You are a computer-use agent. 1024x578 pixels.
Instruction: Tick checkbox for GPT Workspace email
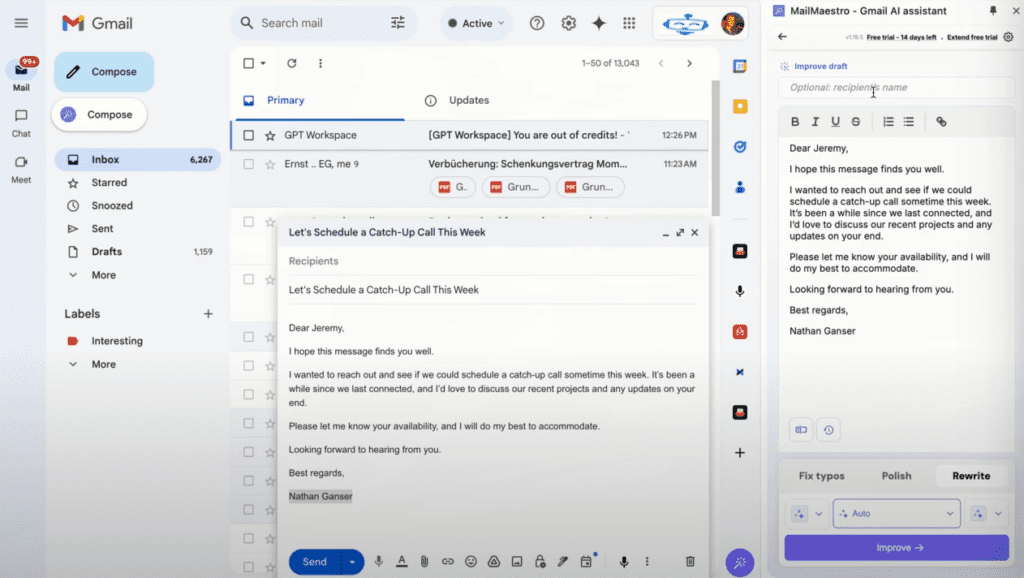pyautogui.click(x=249, y=135)
